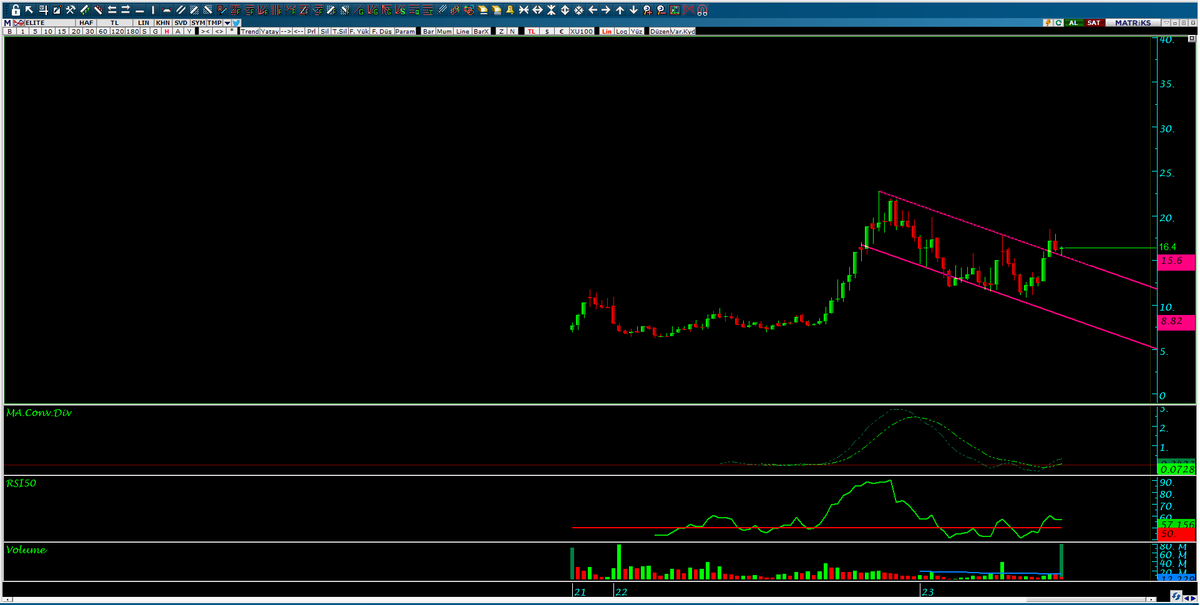This screenshot has height=605, width=1200.
Task: Click the horizontal compress arrows icon
Action: pos(524,10)
